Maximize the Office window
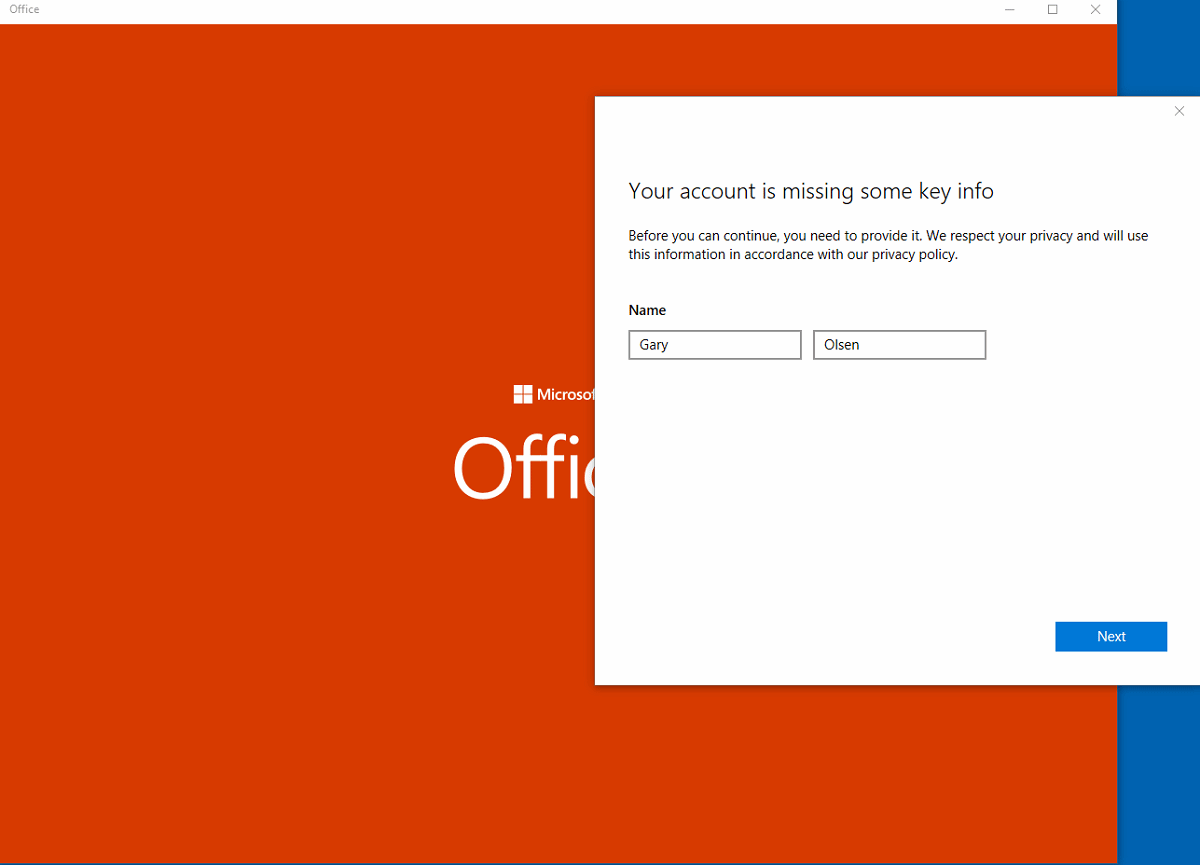The height and width of the screenshot is (865, 1200). pyautogui.click(x=1052, y=10)
